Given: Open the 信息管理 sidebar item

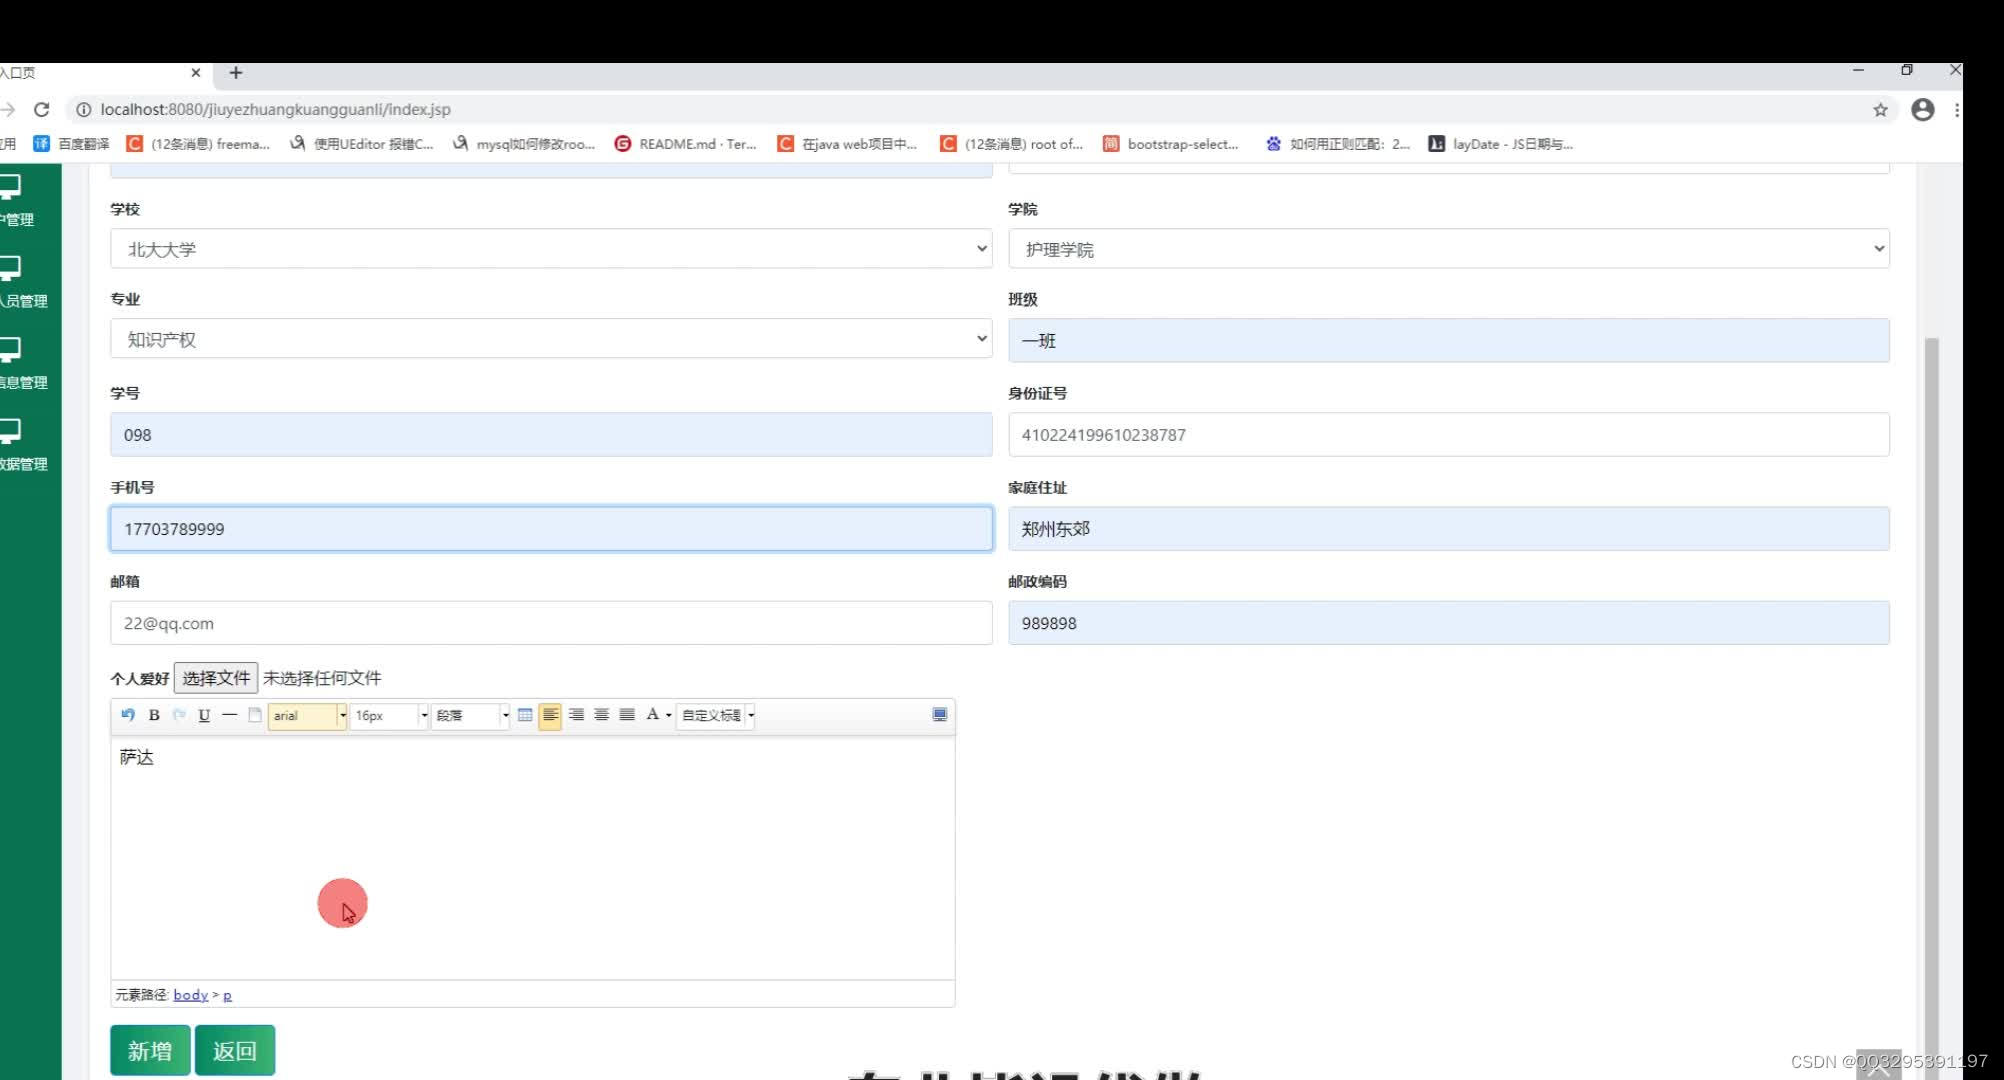Looking at the screenshot, I should pyautogui.click(x=22, y=364).
